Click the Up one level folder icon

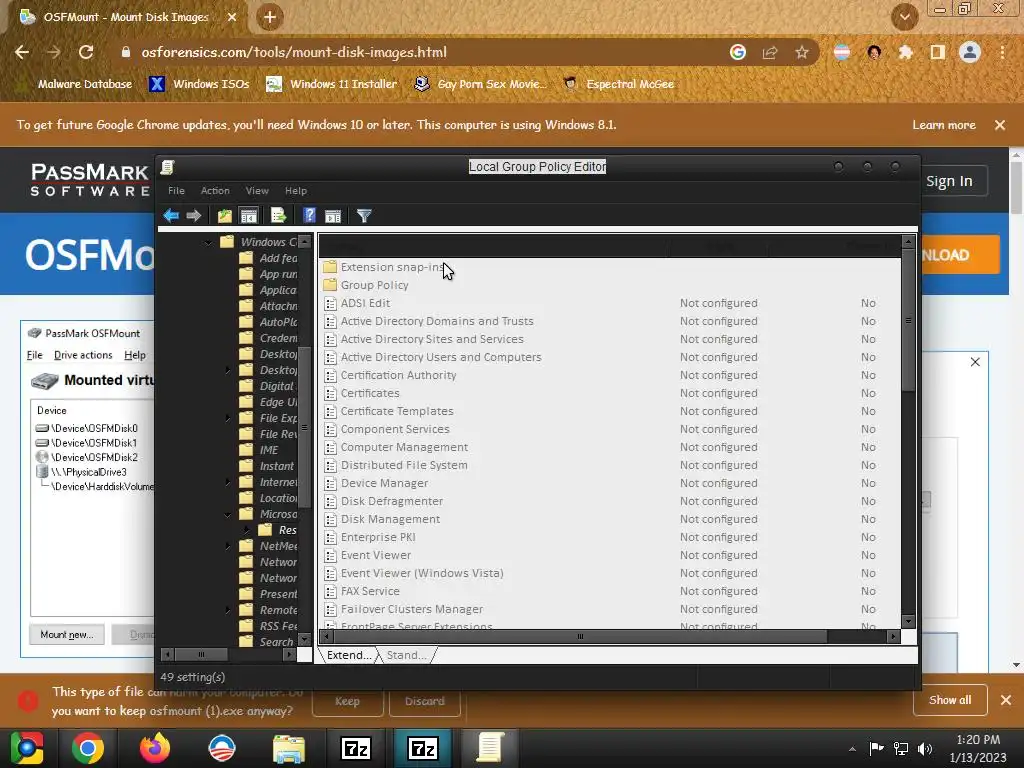point(225,216)
